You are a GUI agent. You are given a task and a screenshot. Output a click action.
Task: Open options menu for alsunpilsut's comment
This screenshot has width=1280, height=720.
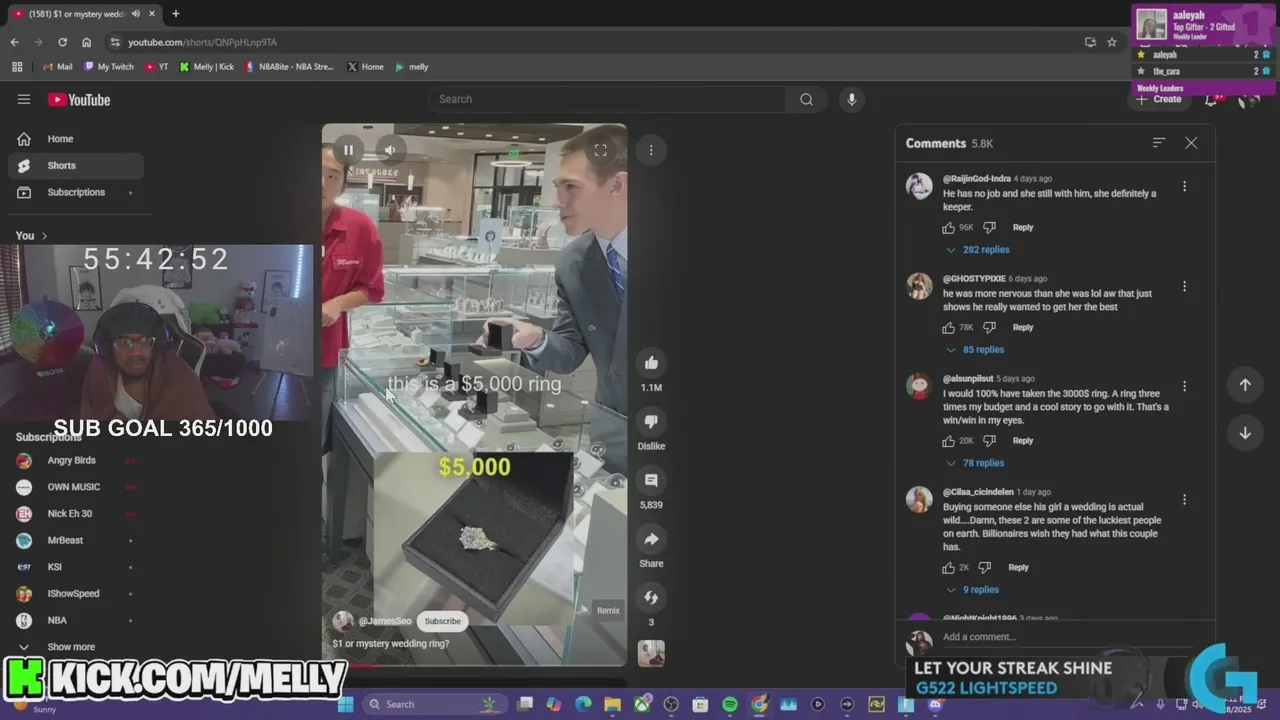1184,386
